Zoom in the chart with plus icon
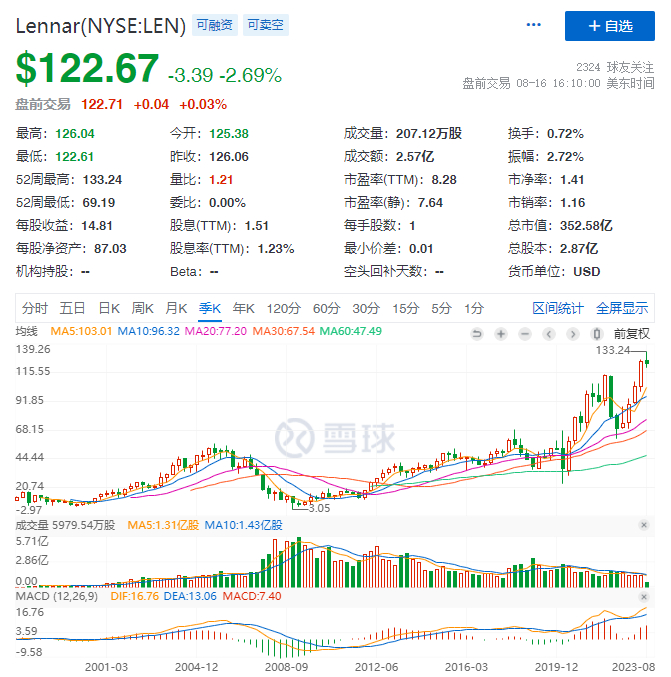This screenshot has height=677, width=671. point(501,334)
